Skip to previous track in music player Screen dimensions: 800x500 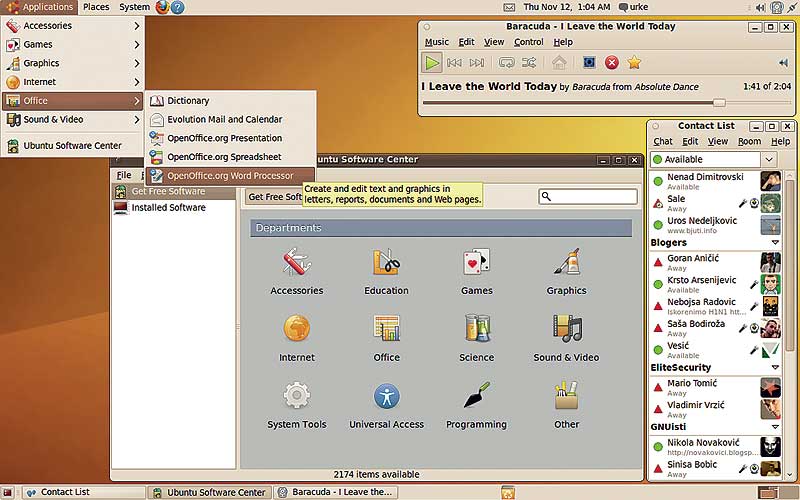(454, 63)
